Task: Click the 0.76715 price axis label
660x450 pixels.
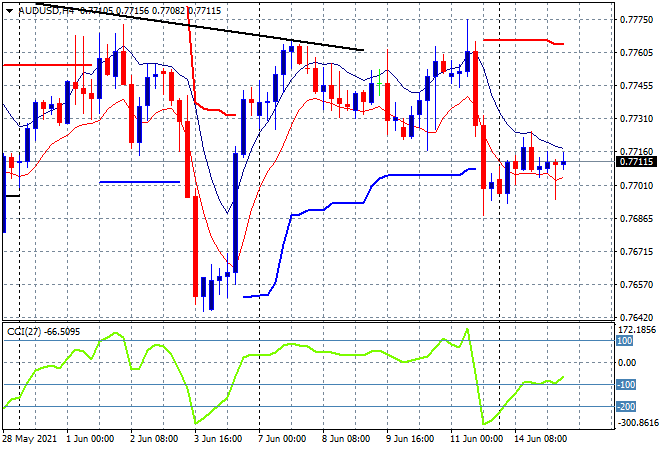Action: 636,252
